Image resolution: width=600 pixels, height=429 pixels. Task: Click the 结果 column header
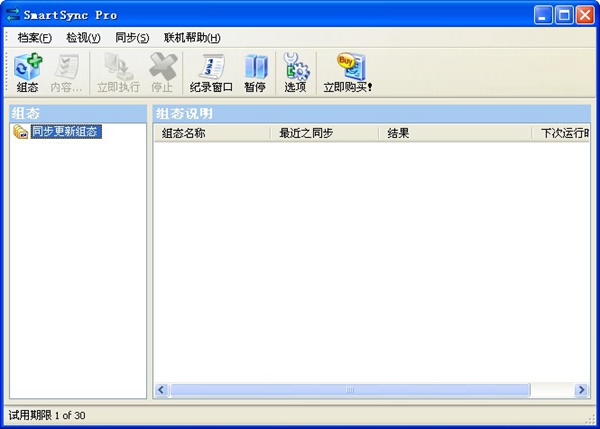pos(455,133)
